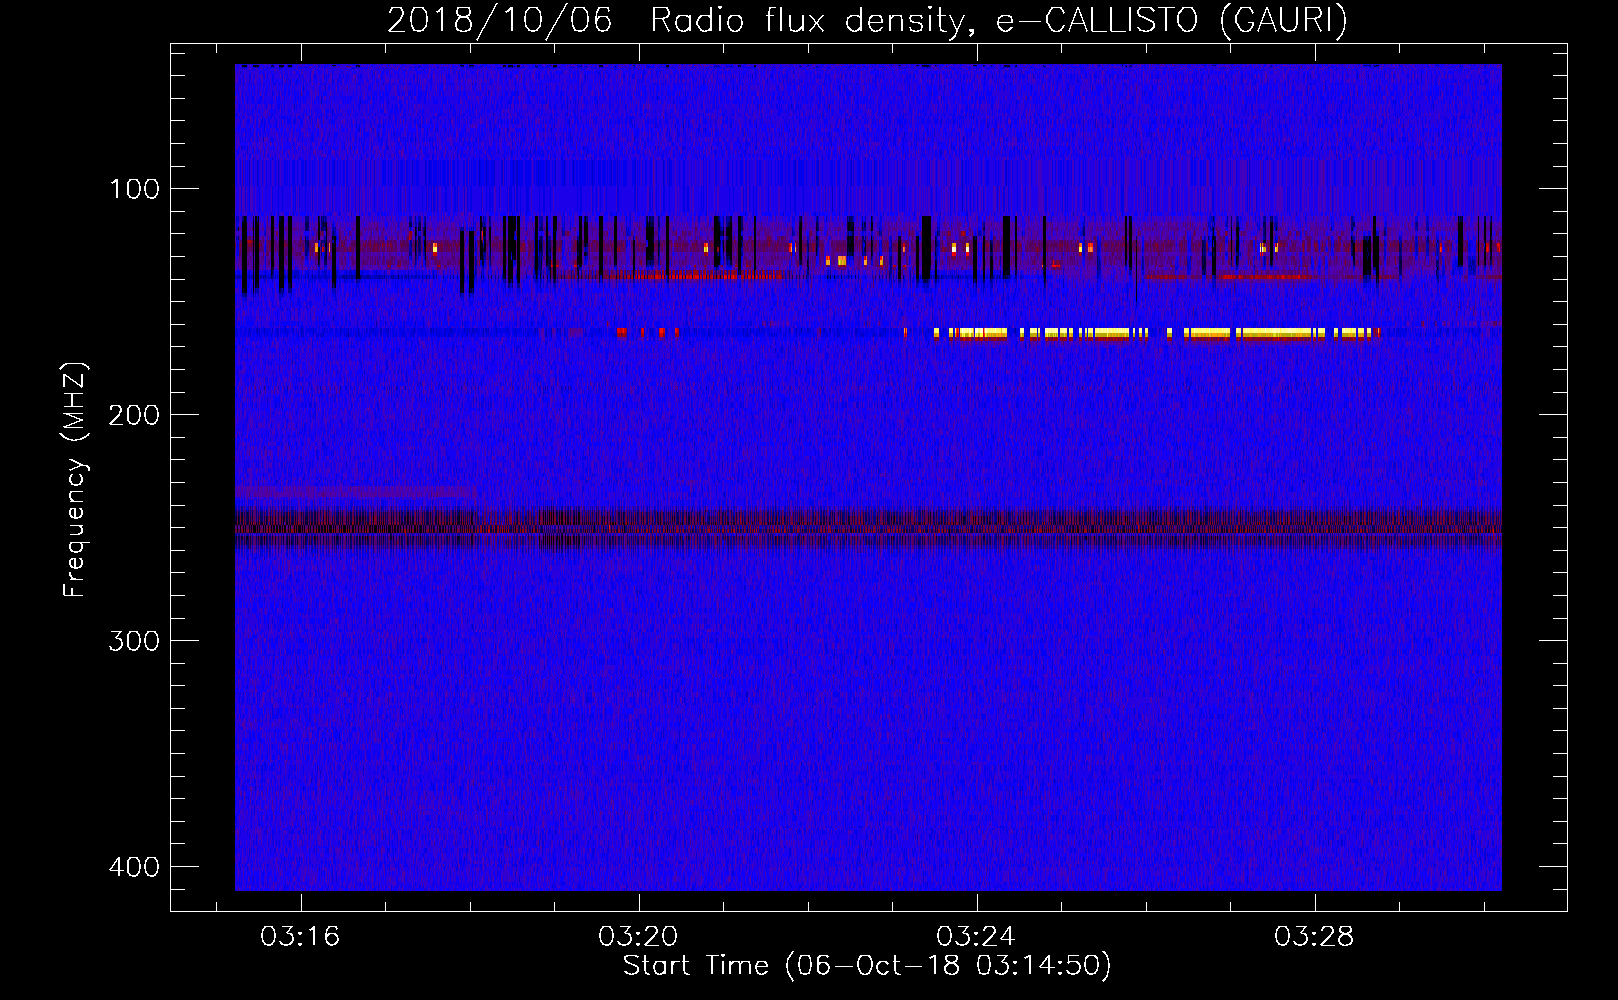
Task: Click the "200" frequency tick label
Action: coord(134,415)
